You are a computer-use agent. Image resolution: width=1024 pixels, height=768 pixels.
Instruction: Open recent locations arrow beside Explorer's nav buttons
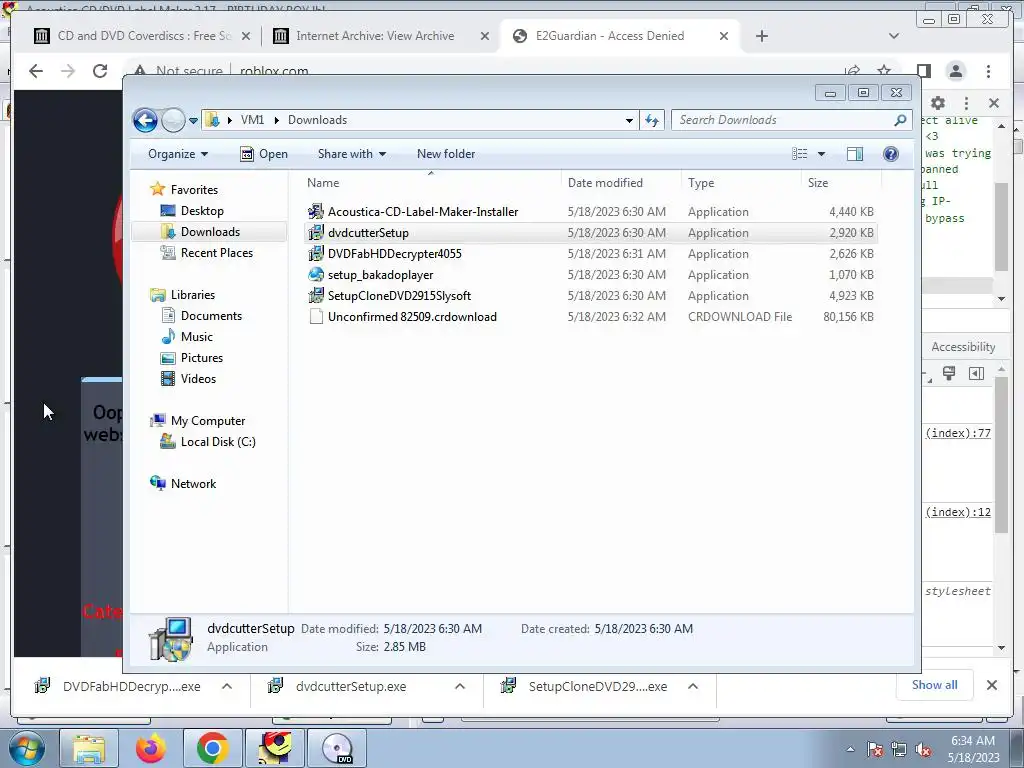pos(193,121)
